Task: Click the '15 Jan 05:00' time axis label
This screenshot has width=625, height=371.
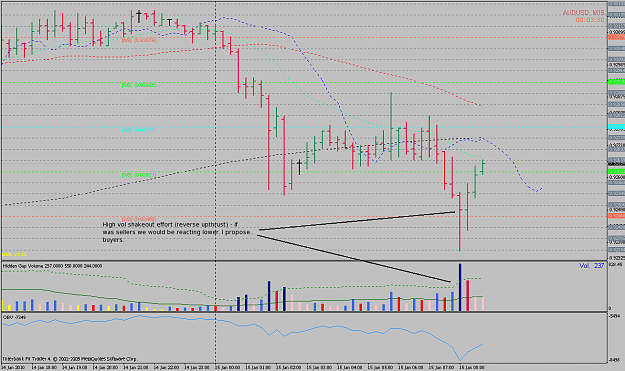Action: coord(380,367)
